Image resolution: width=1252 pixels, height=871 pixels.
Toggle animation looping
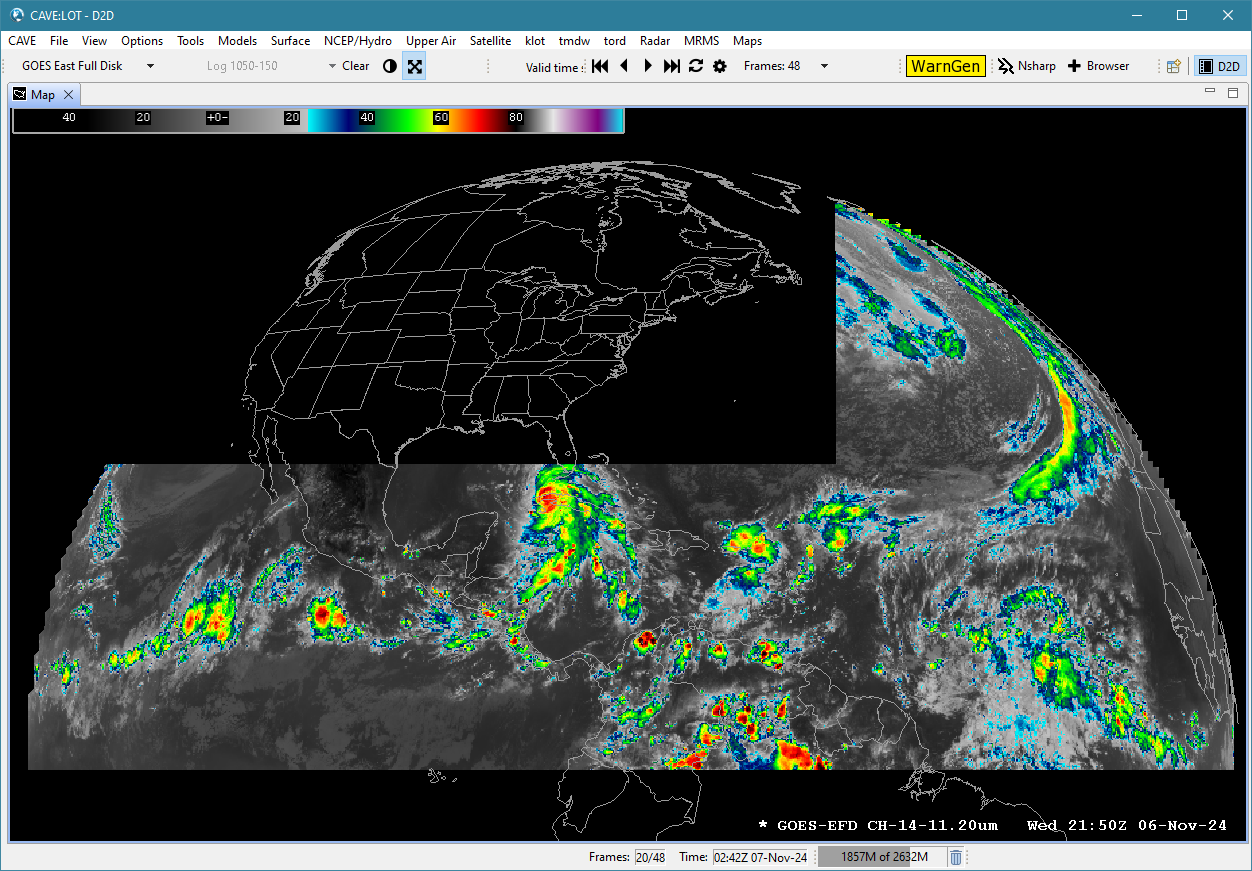point(696,66)
